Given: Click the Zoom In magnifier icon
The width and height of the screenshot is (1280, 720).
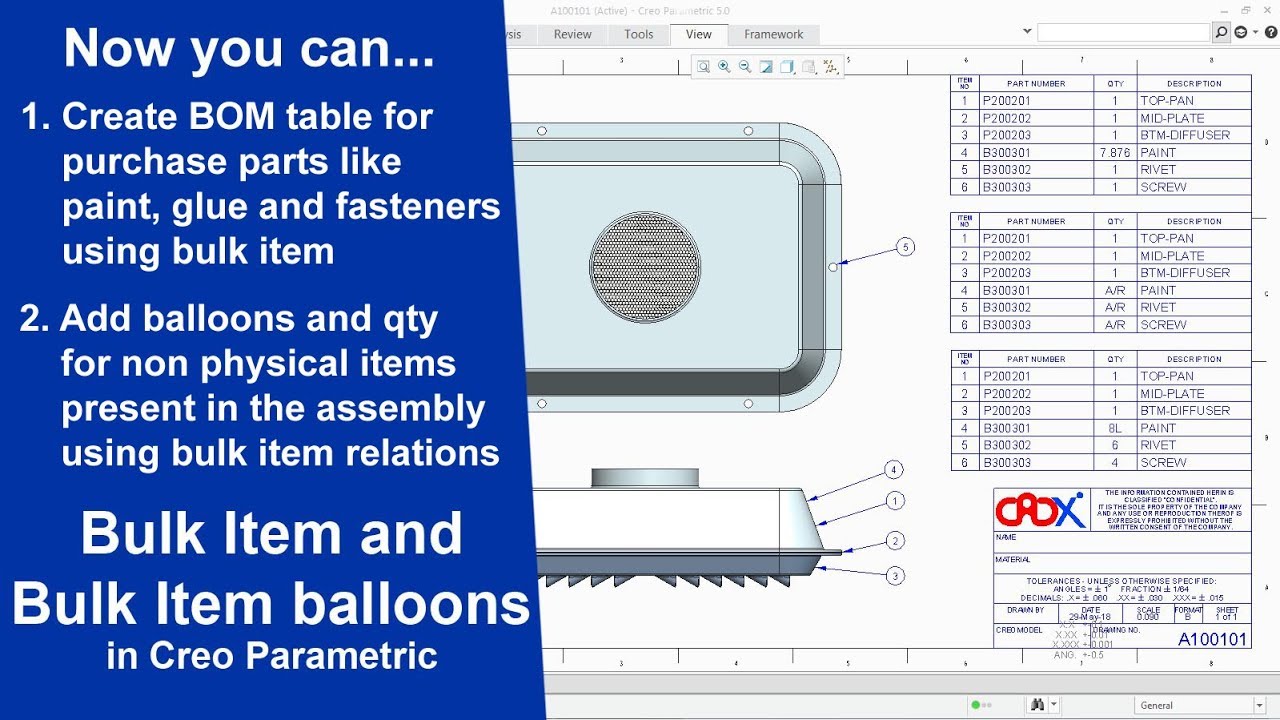Looking at the screenshot, I should (x=724, y=67).
